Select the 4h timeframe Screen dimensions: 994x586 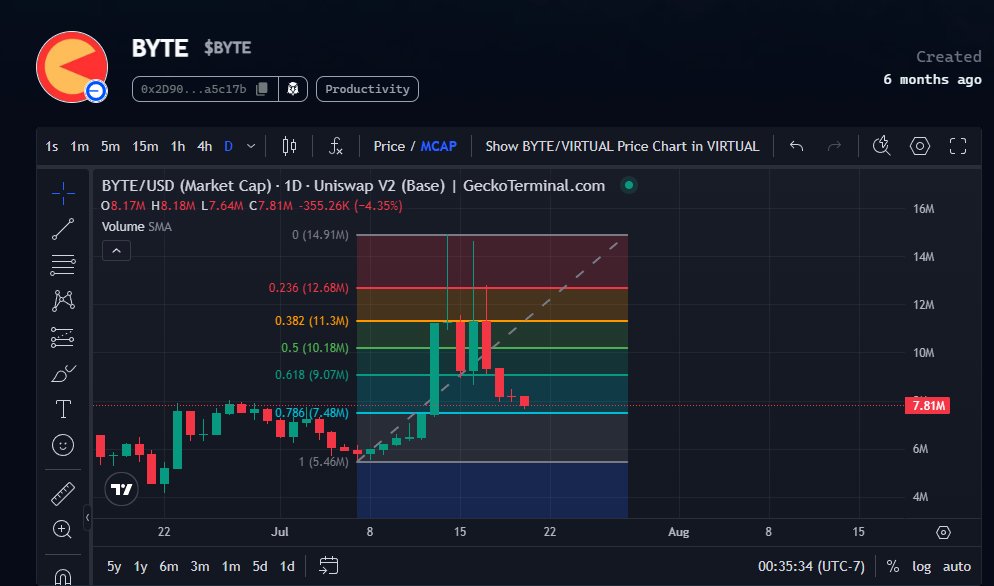pyautogui.click(x=204, y=146)
